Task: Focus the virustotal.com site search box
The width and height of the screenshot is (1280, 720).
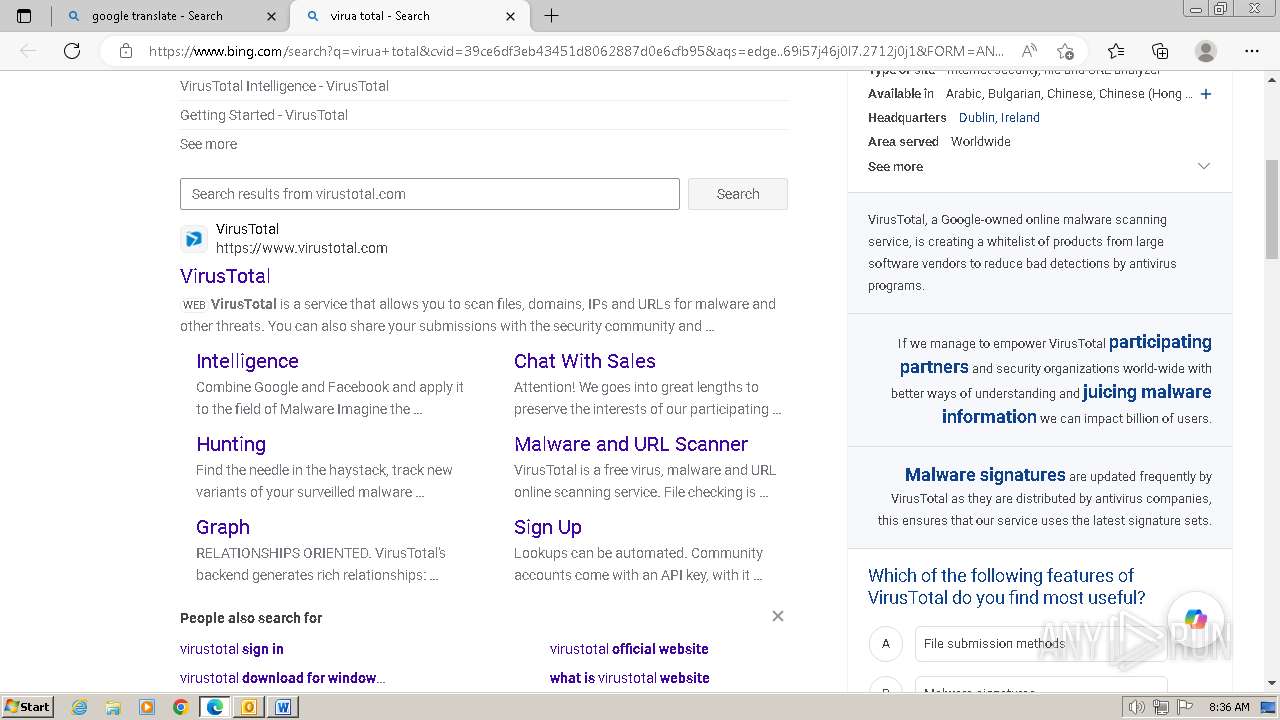Action: (x=430, y=194)
